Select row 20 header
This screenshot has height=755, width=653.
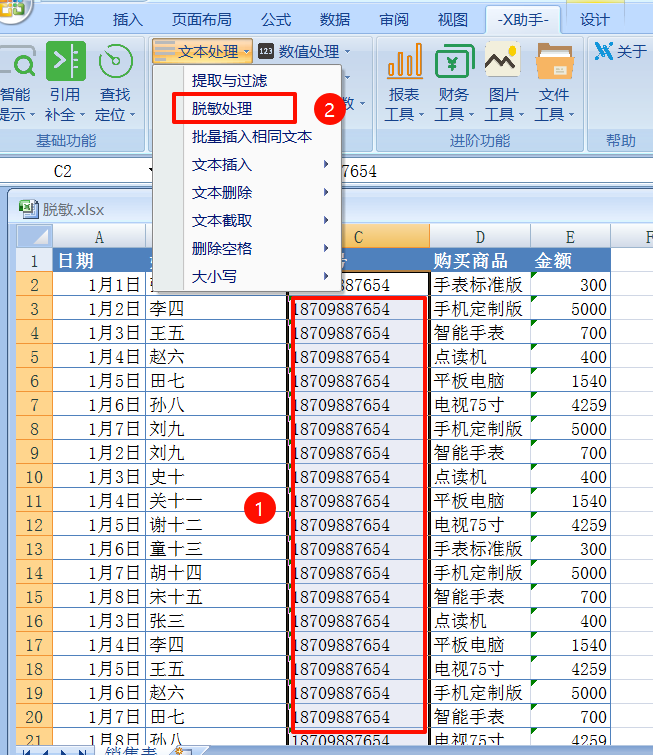(34, 717)
